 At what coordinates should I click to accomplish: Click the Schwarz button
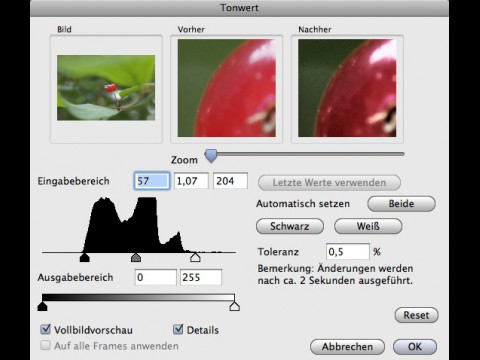(290, 226)
